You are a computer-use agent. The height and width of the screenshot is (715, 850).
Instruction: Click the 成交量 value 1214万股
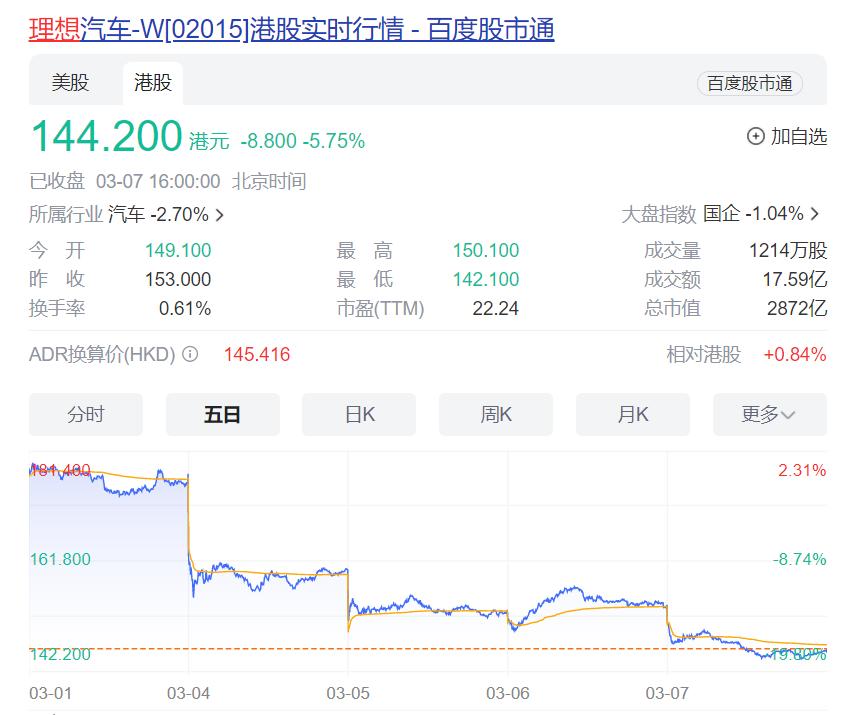click(788, 250)
